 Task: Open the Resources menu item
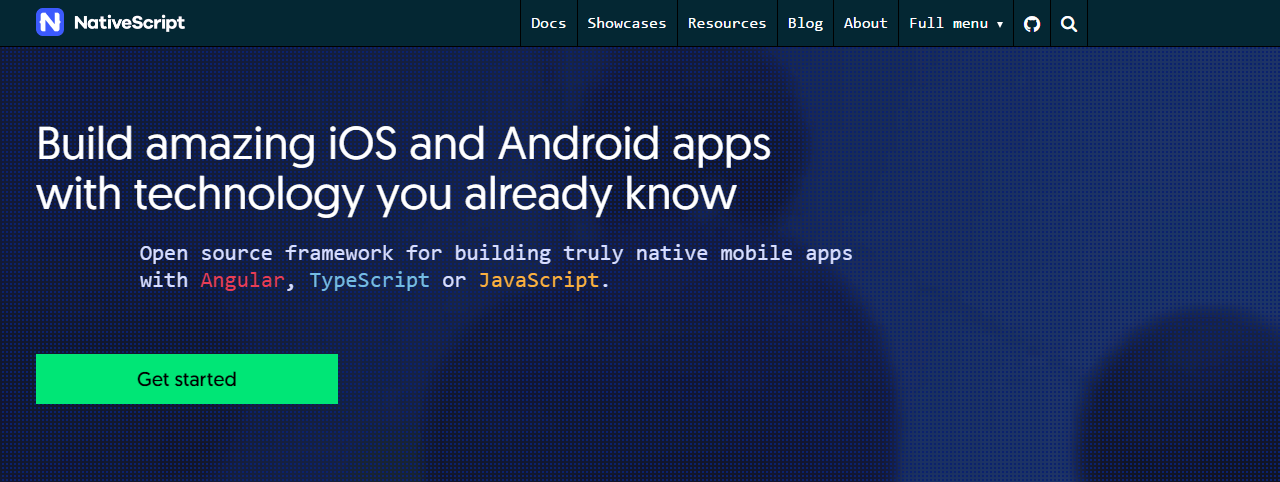point(727,23)
